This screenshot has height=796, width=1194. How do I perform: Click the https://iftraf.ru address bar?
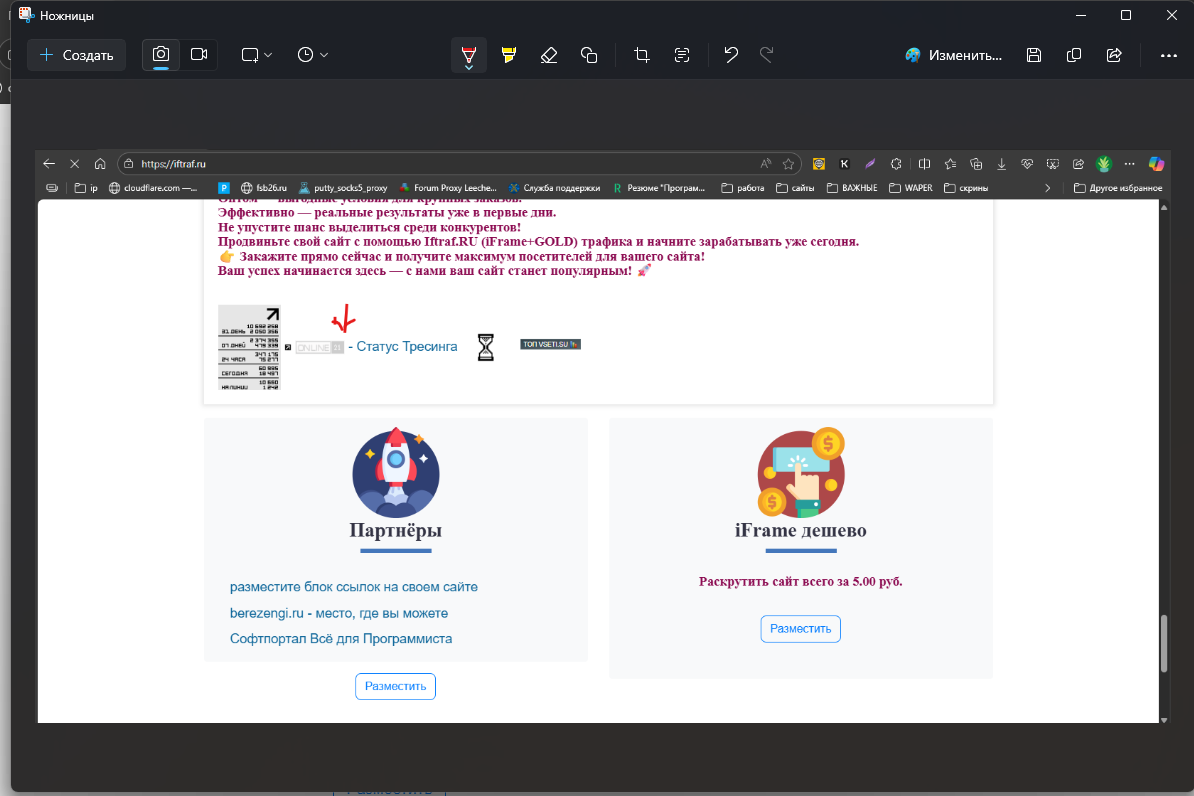[x=459, y=164]
